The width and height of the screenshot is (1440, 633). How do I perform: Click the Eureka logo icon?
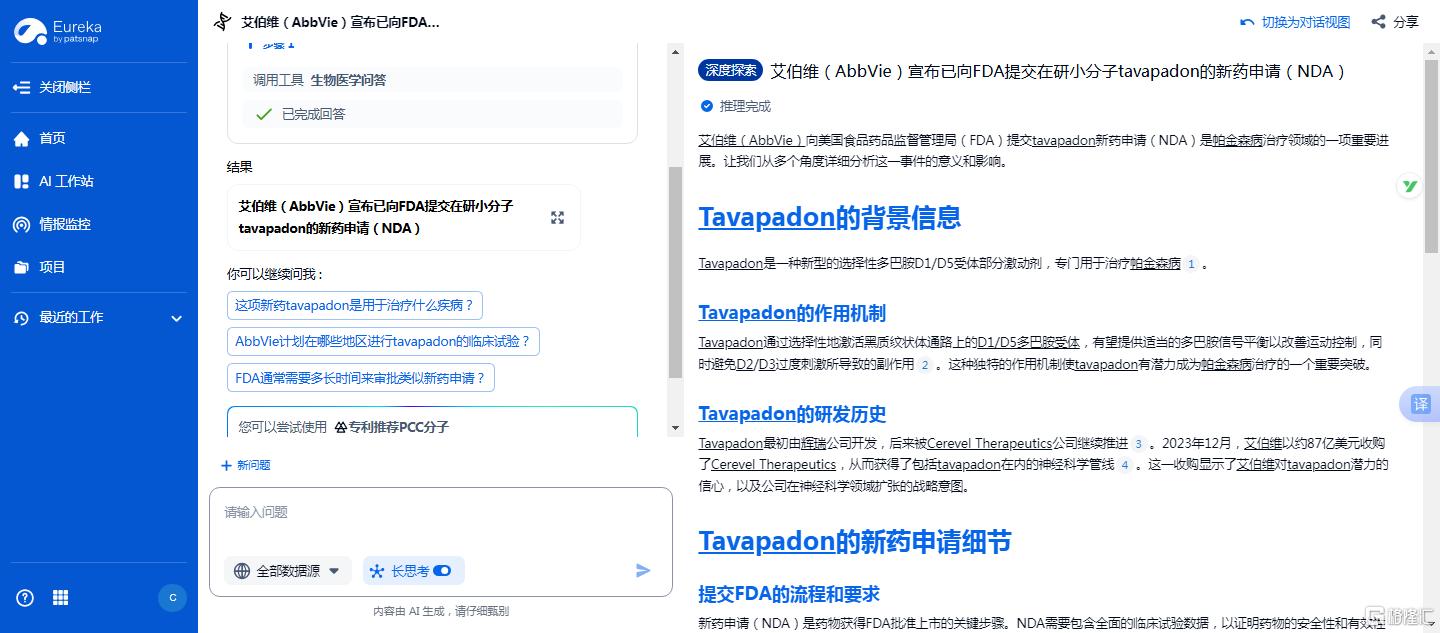tap(29, 32)
